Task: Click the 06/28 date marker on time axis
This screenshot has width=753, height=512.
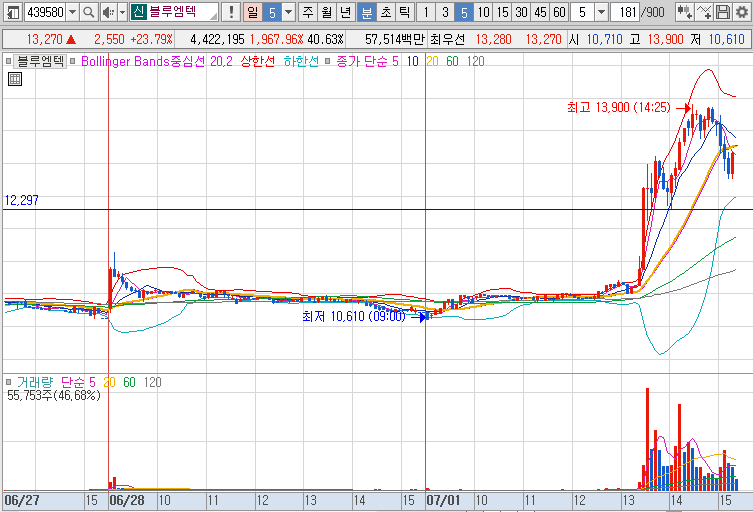Action: click(x=127, y=500)
